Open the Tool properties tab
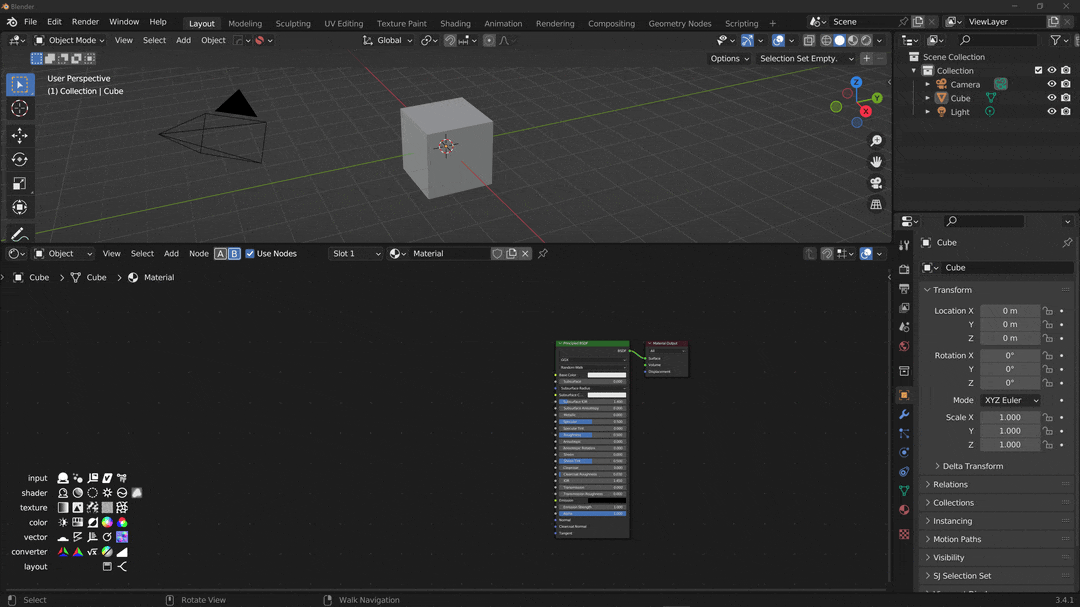Screen dimensions: 1080x607 904,245
